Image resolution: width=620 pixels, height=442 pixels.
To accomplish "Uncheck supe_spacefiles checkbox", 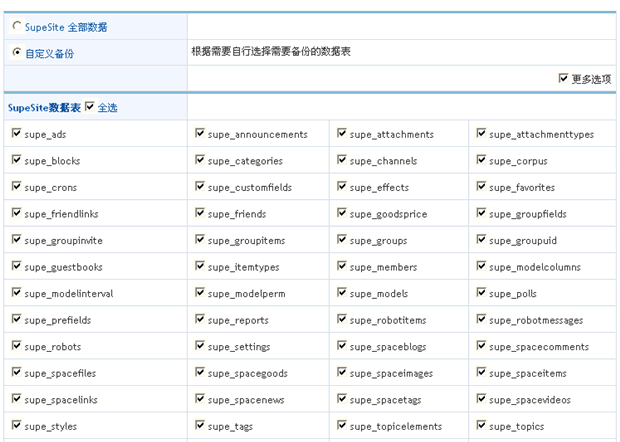I will coord(16,371).
